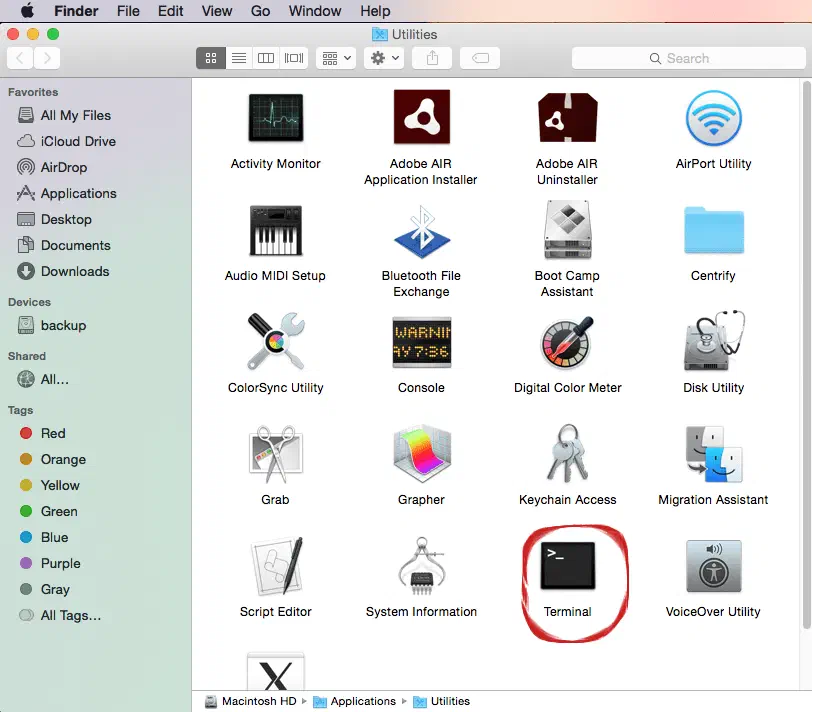The height and width of the screenshot is (712, 813).
Task: Select Digital Color Meter icon
Action: click(x=567, y=342)
